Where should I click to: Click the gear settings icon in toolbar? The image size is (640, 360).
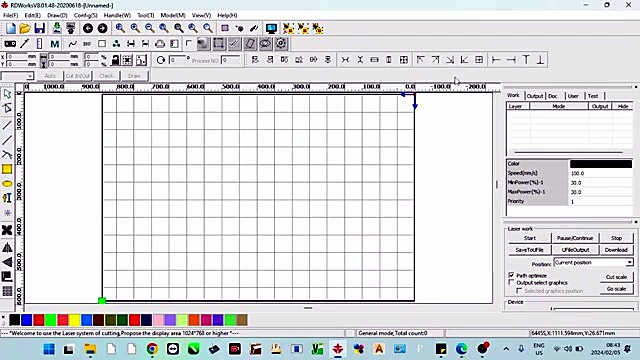pos(281,43)
